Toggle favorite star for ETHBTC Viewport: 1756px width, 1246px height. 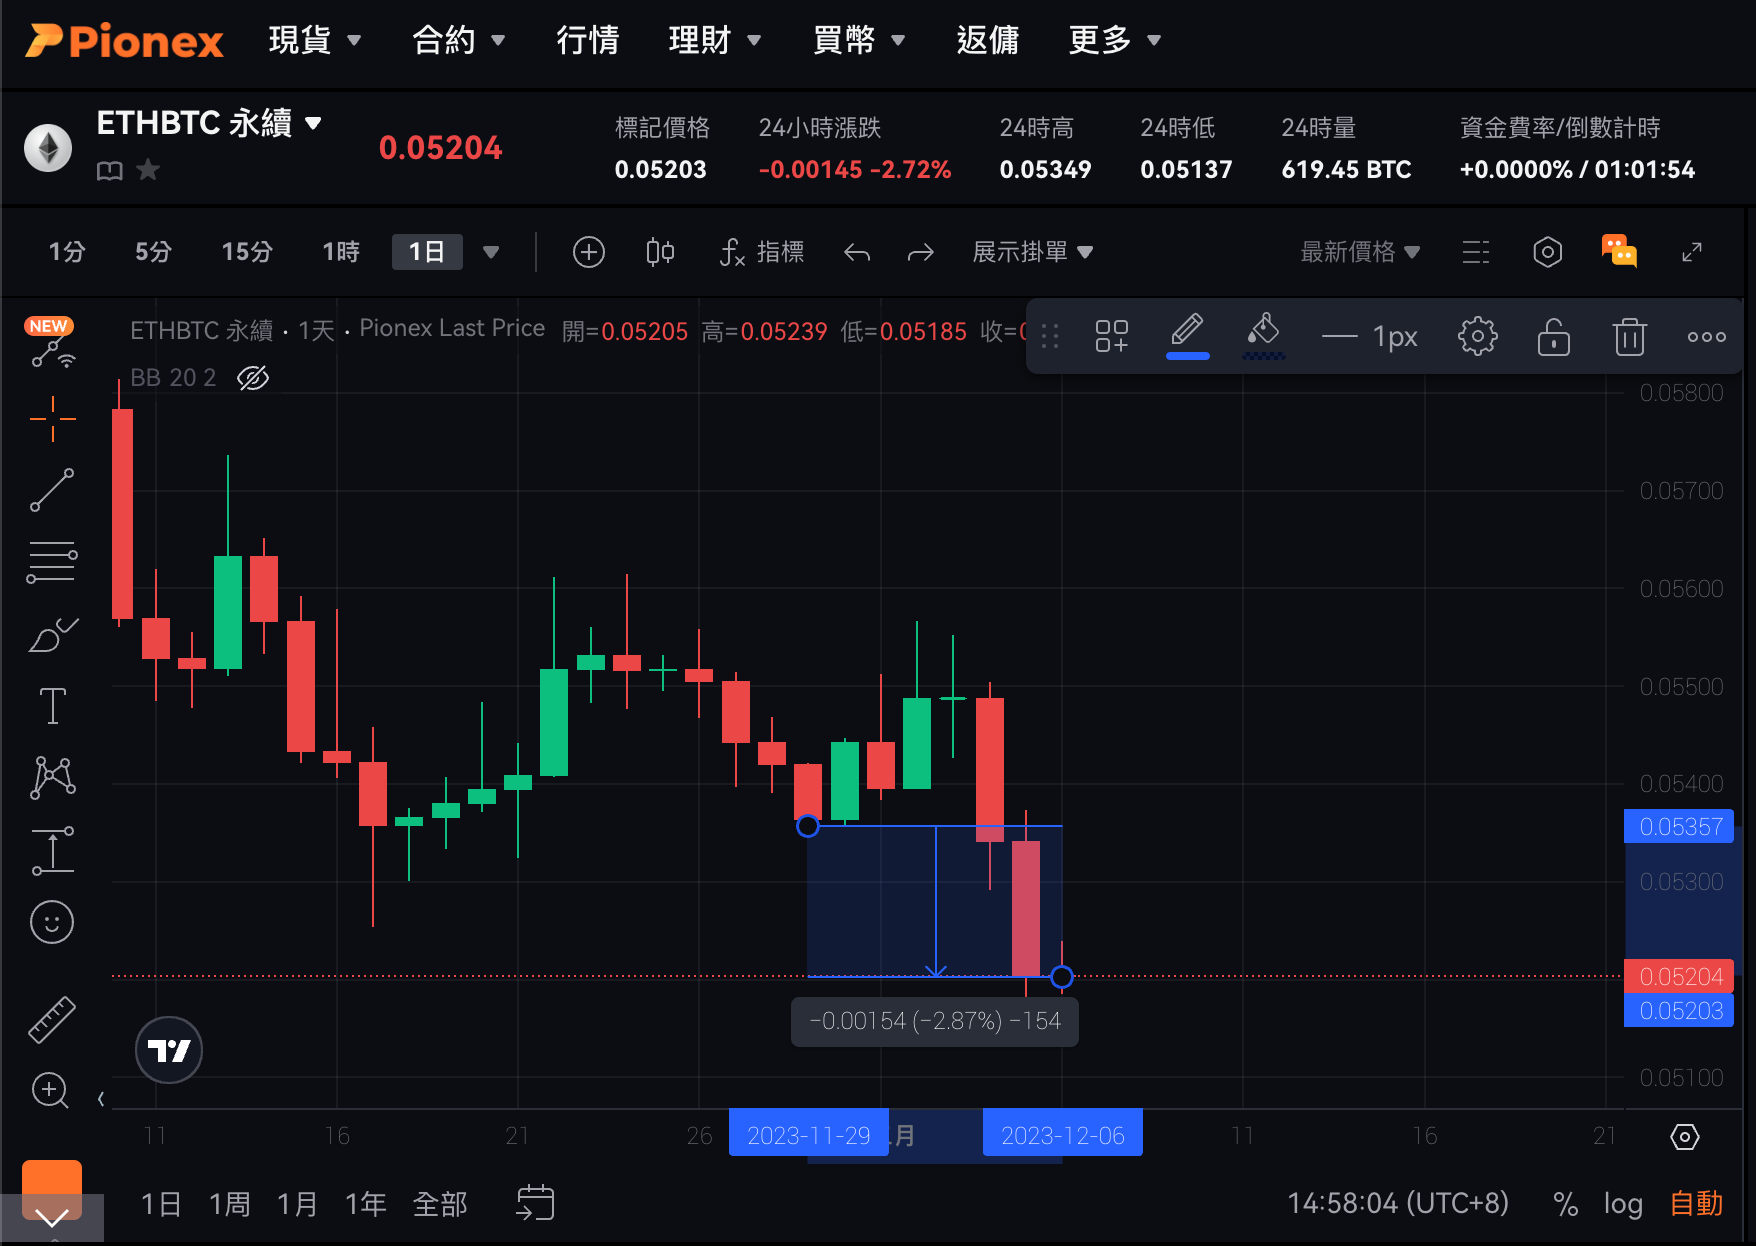[148, 170]
